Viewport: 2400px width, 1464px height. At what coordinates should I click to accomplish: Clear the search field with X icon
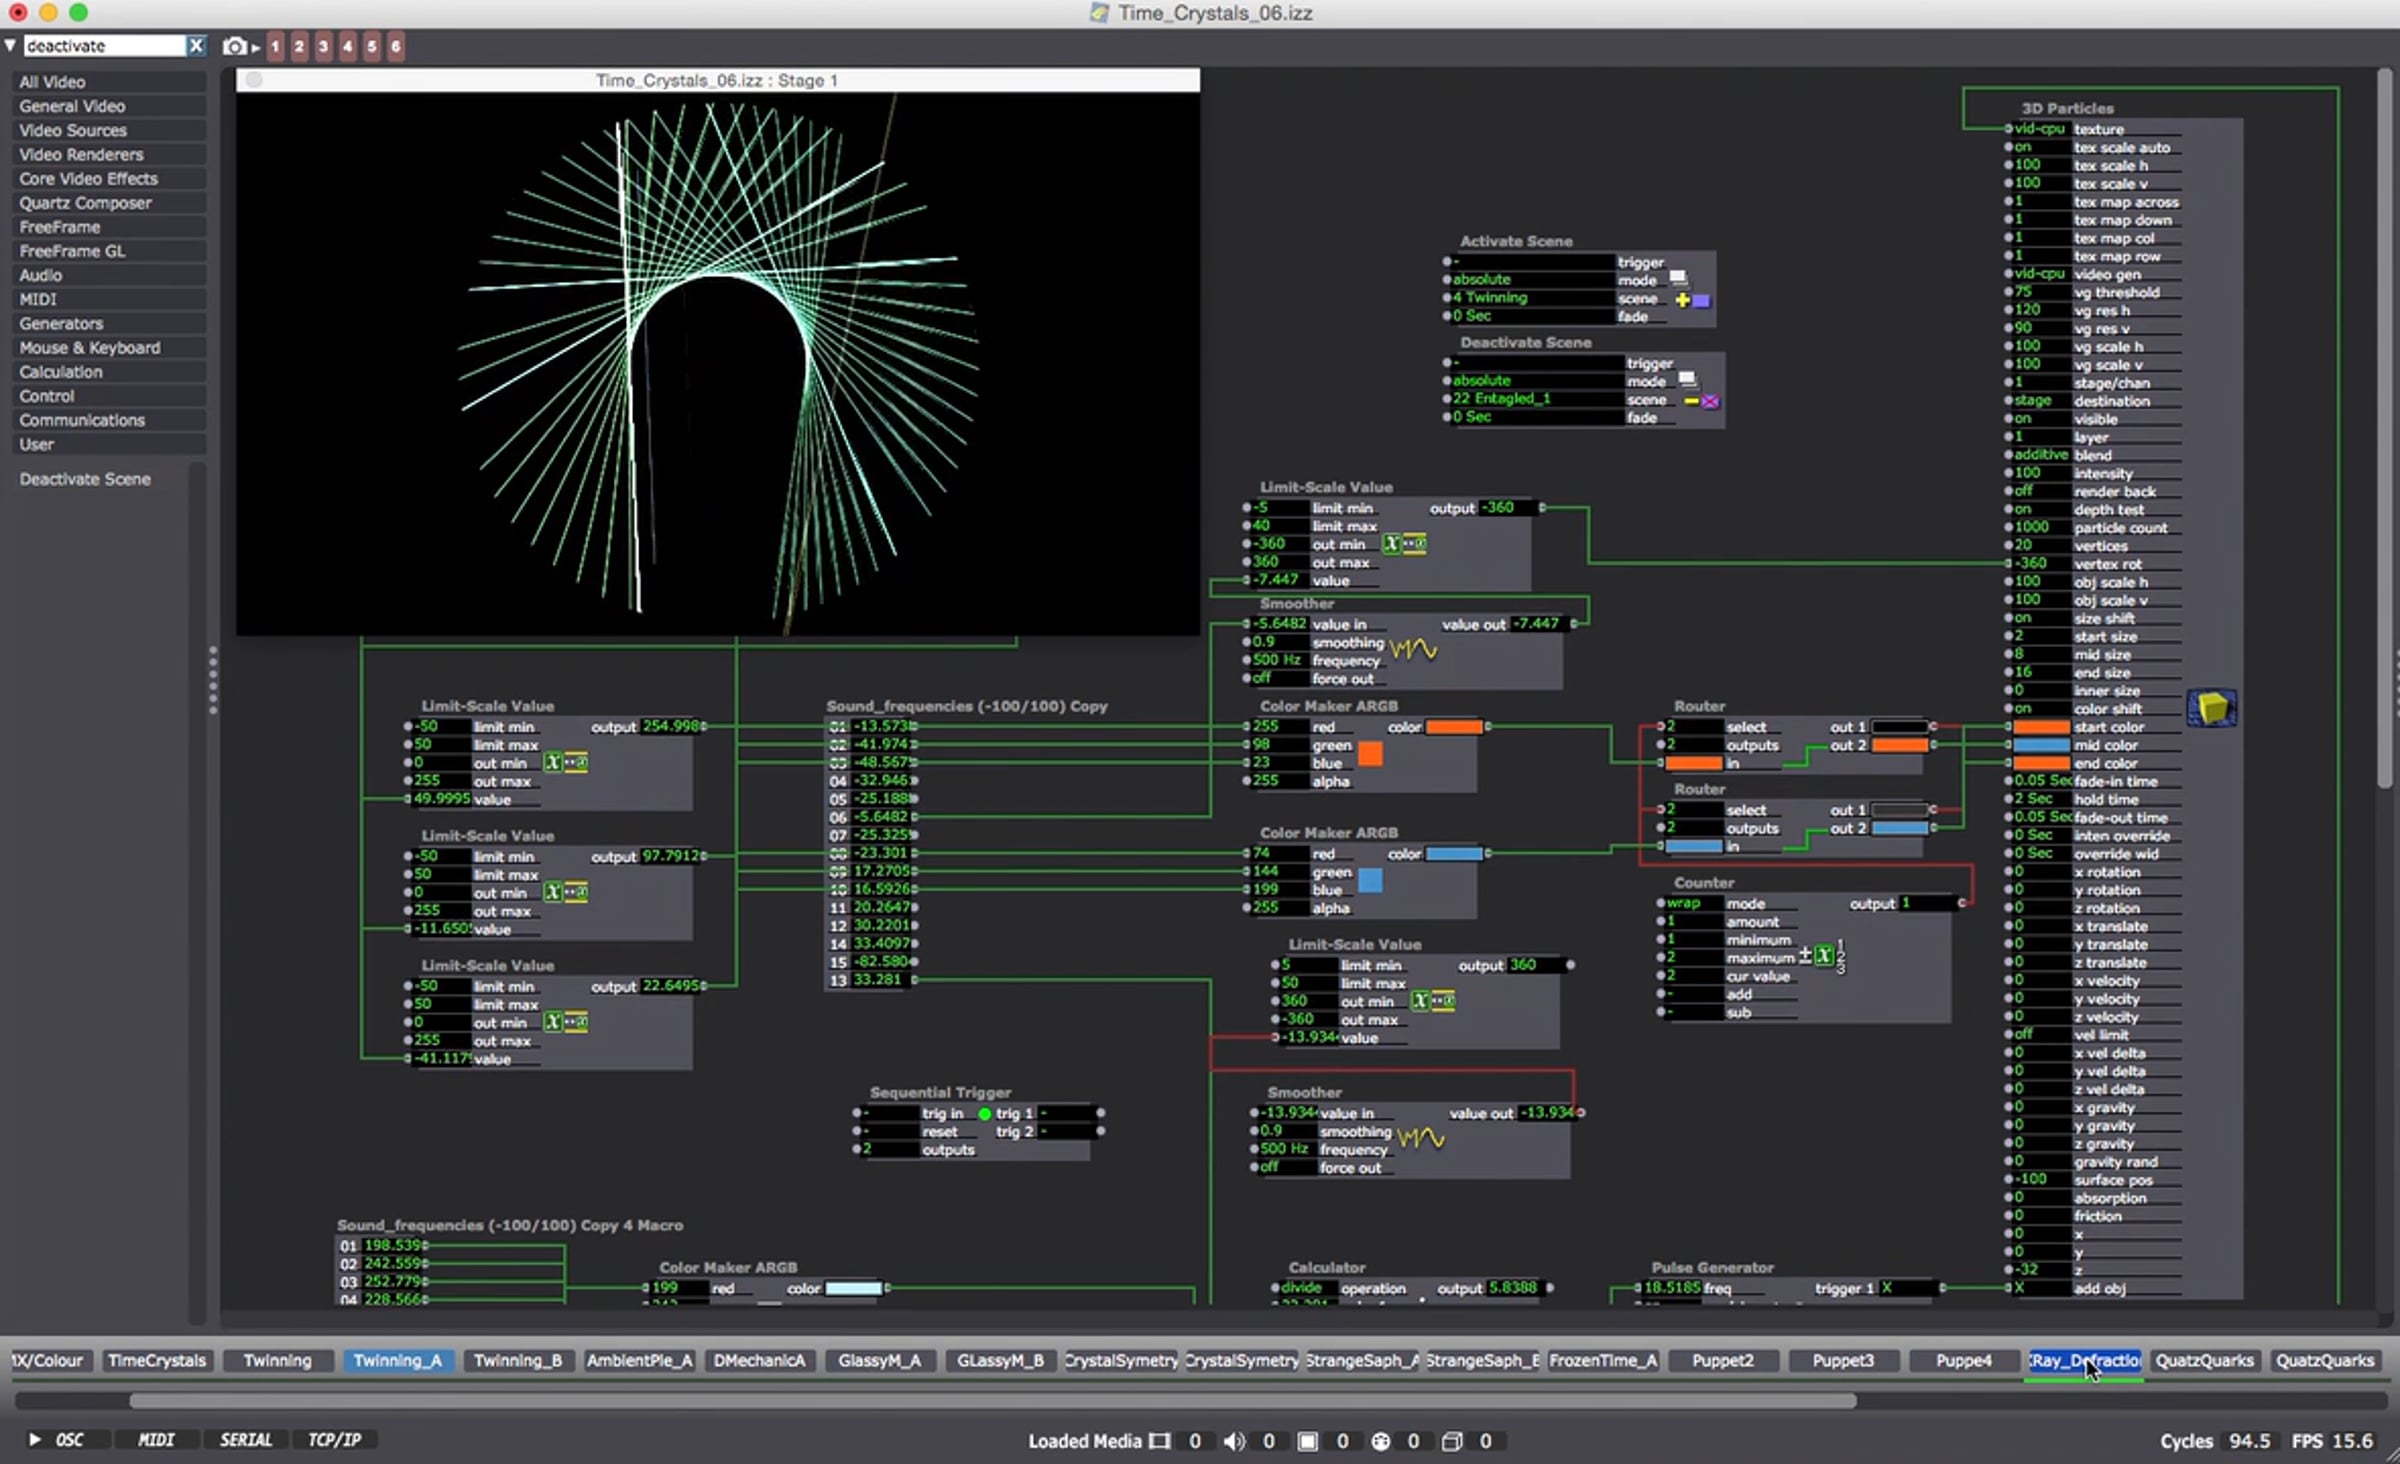click(x=196, y=46)
